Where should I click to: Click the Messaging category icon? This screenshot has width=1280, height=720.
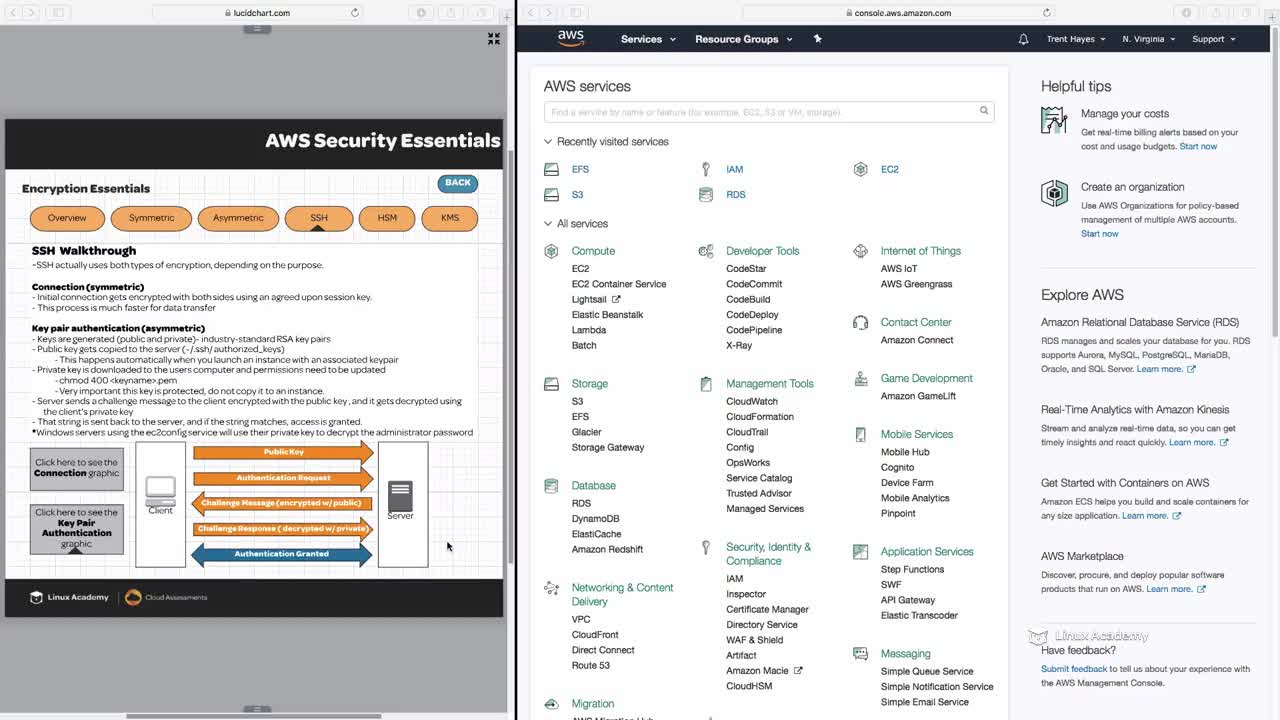[x=860, y=654]
